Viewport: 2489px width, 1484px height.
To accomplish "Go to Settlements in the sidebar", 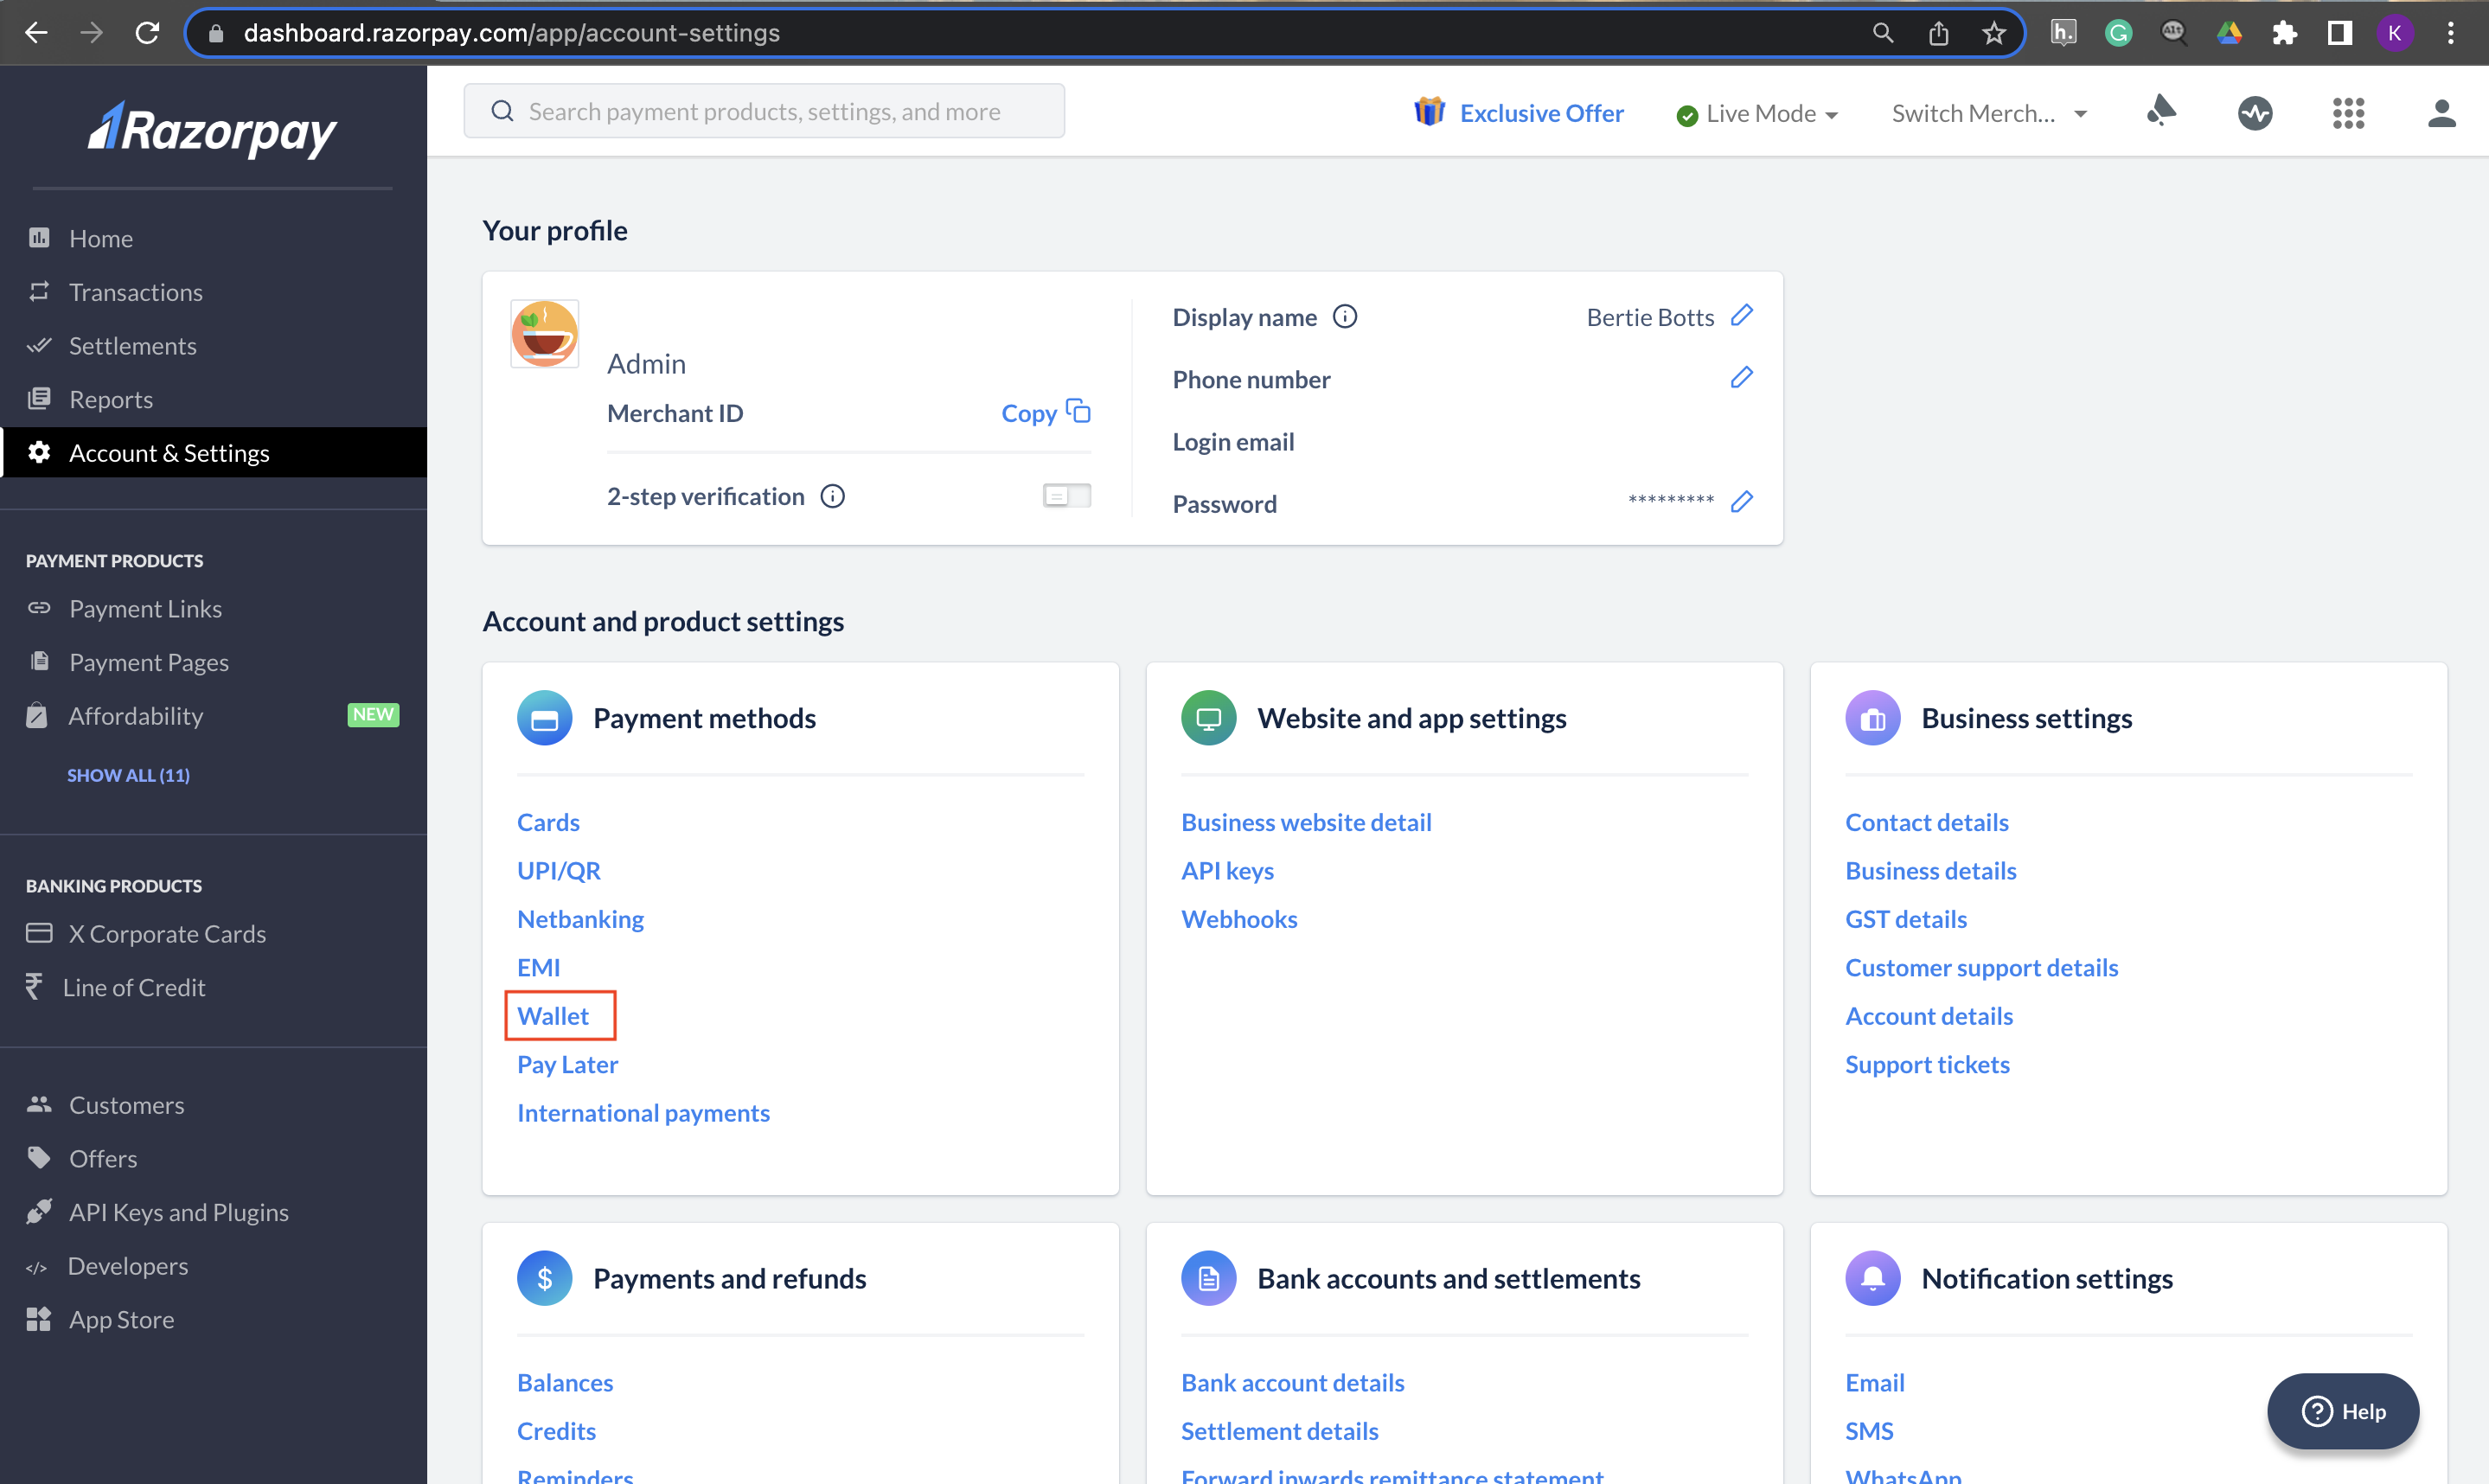I will 132,346.
